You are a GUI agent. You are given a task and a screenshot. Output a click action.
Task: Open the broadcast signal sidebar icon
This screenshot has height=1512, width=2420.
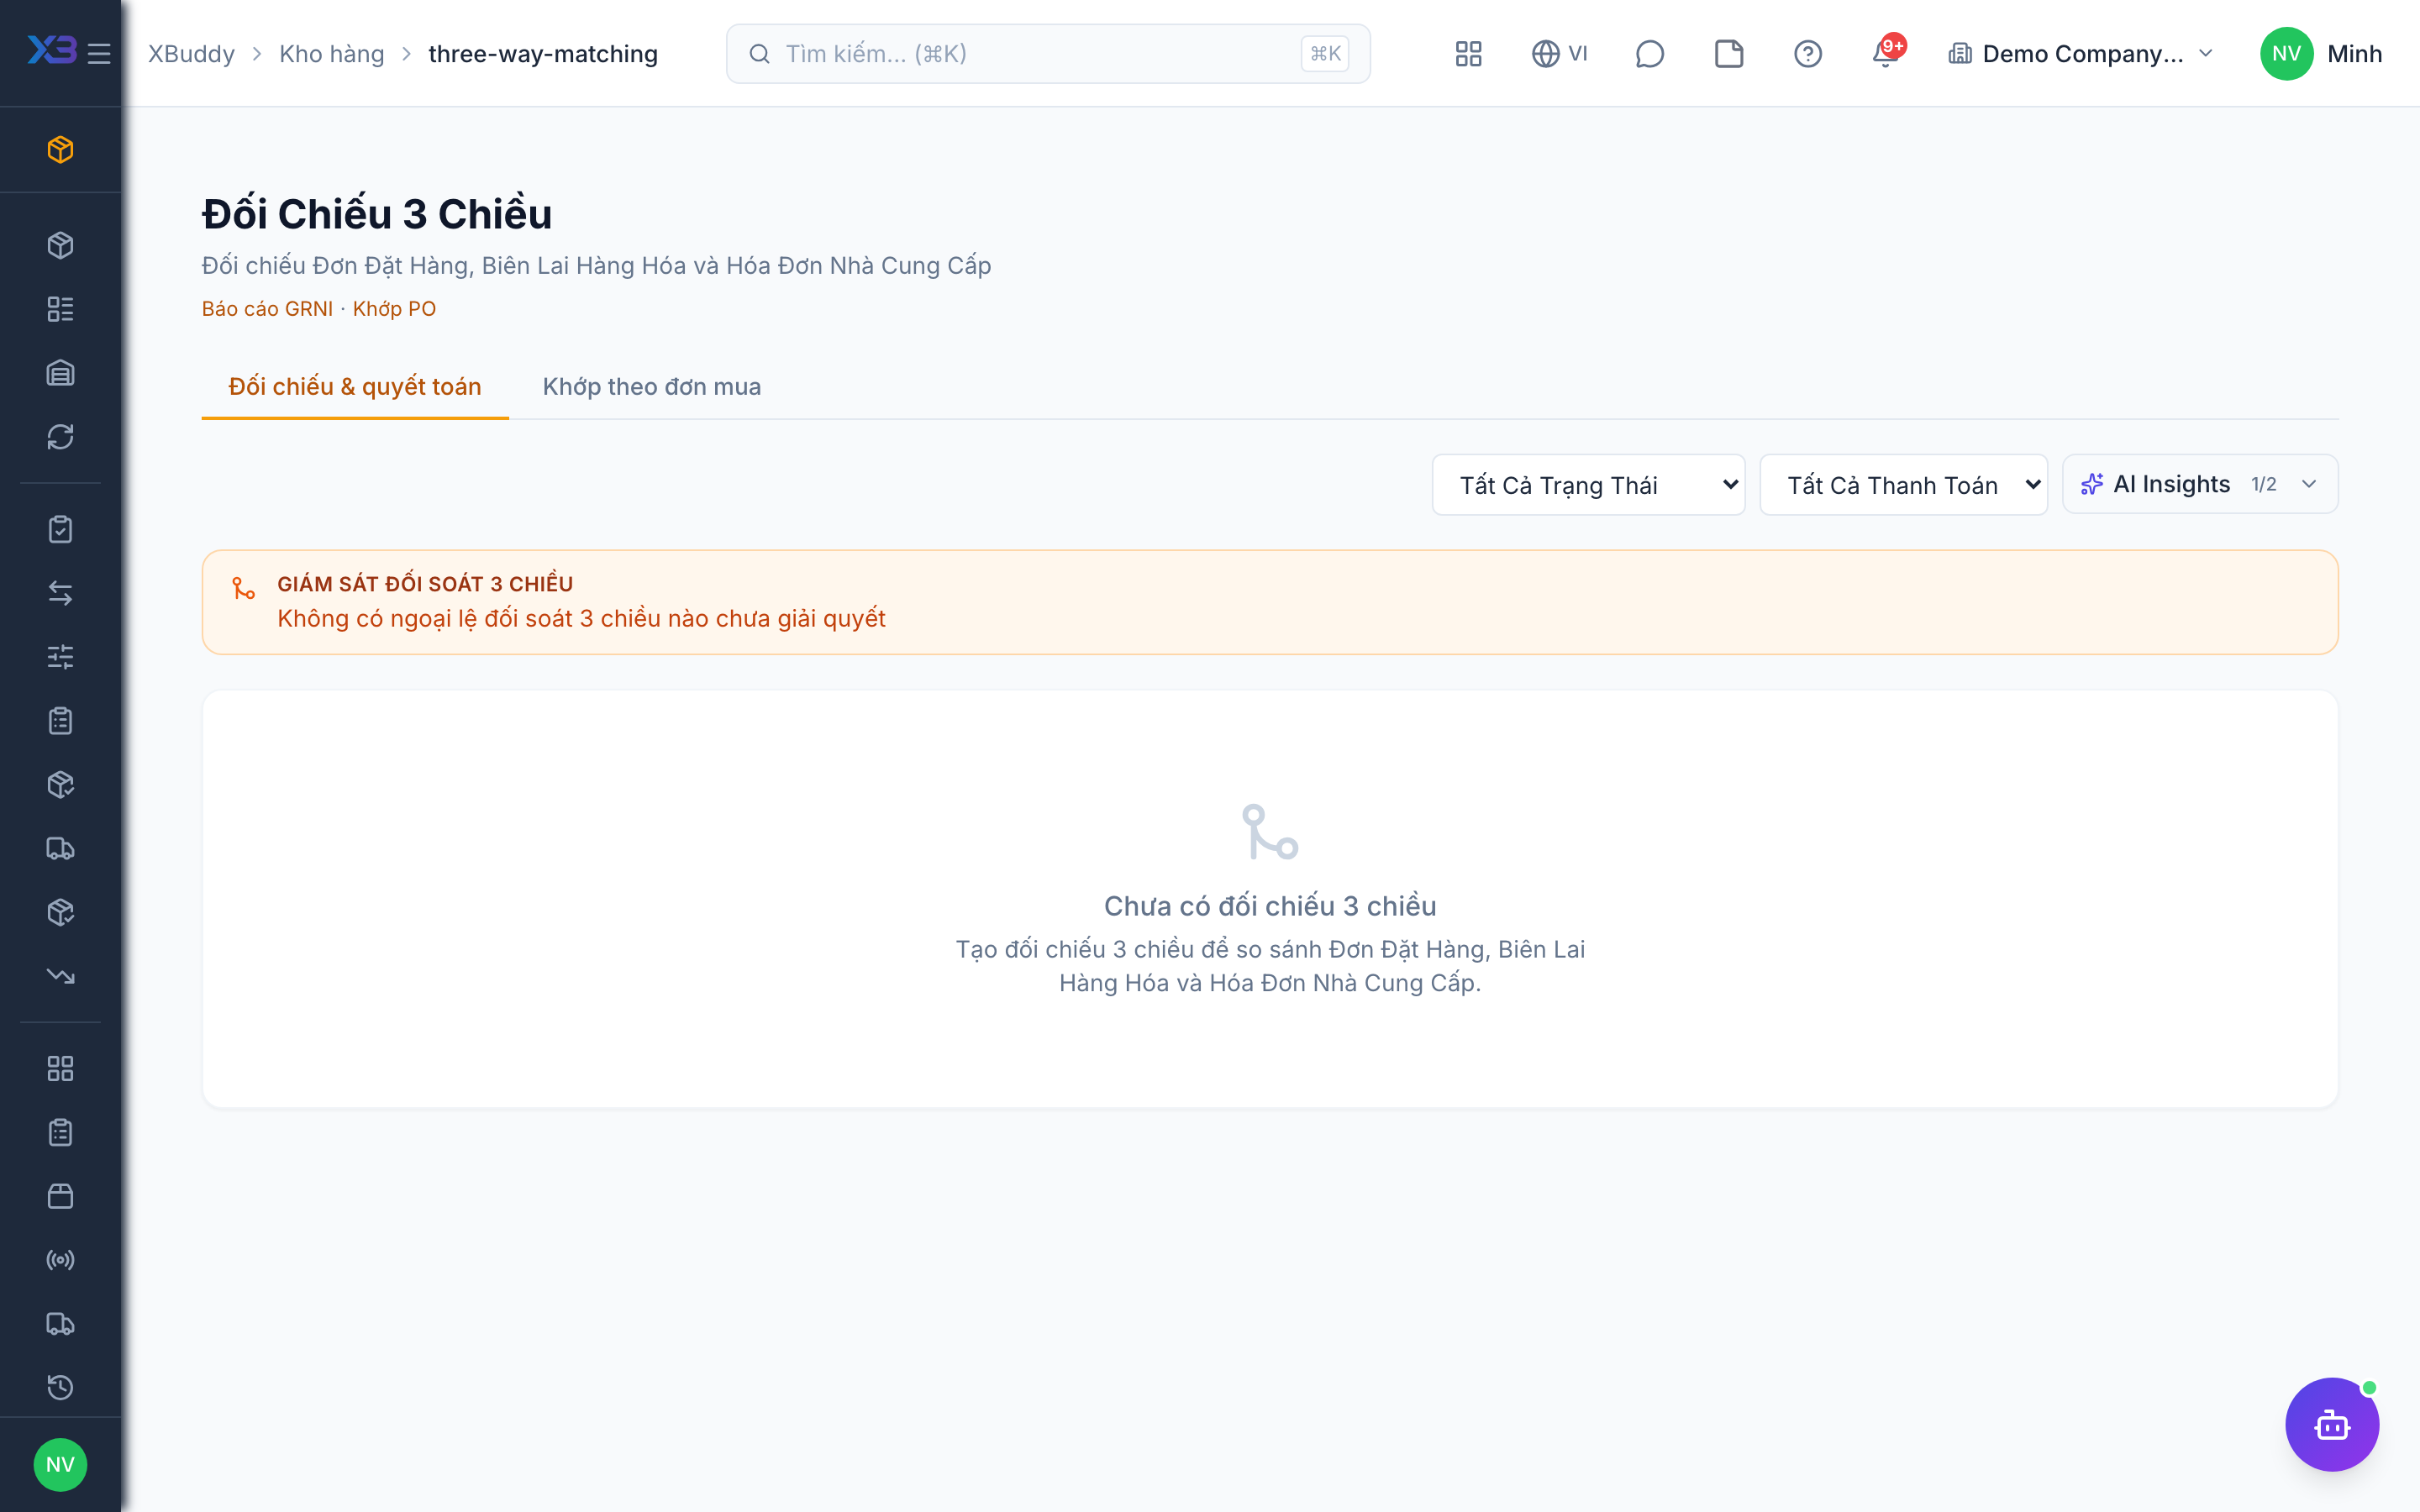coord(60,1260)
